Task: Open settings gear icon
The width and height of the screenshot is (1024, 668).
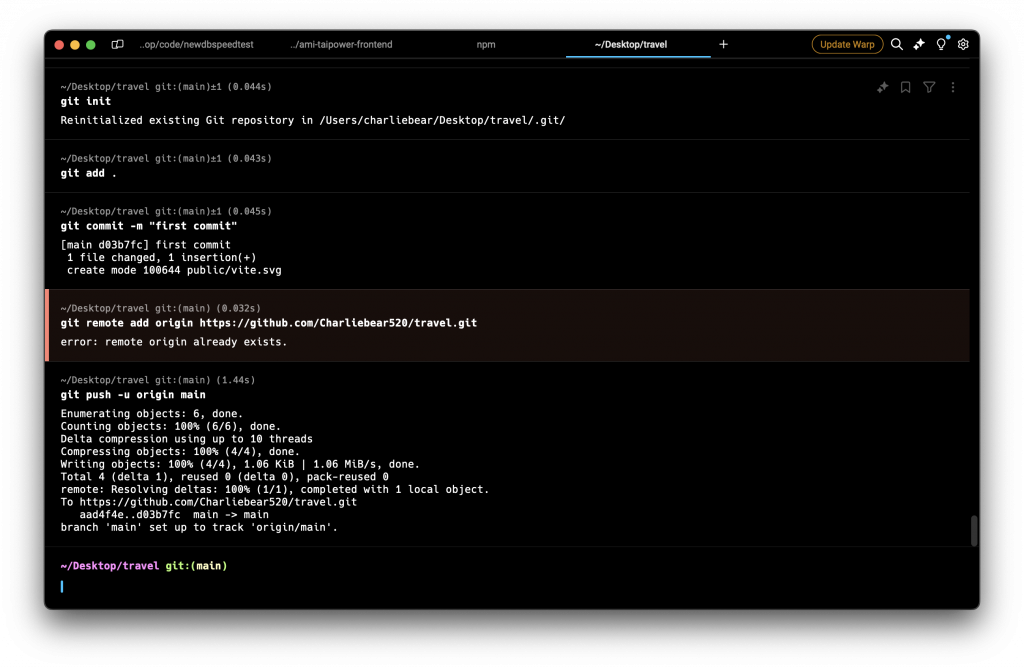Action: pos(963,44)
